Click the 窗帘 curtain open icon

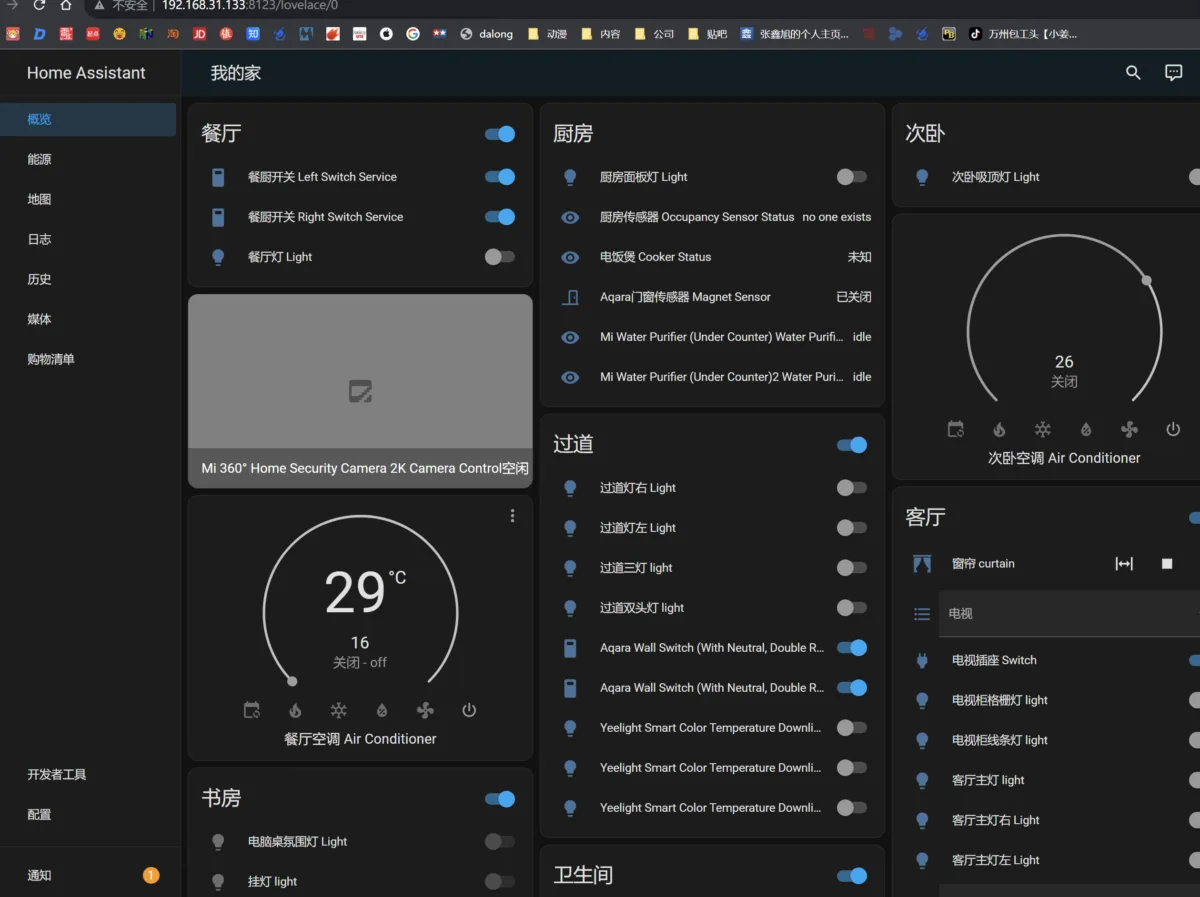[x=1124, y=564]
